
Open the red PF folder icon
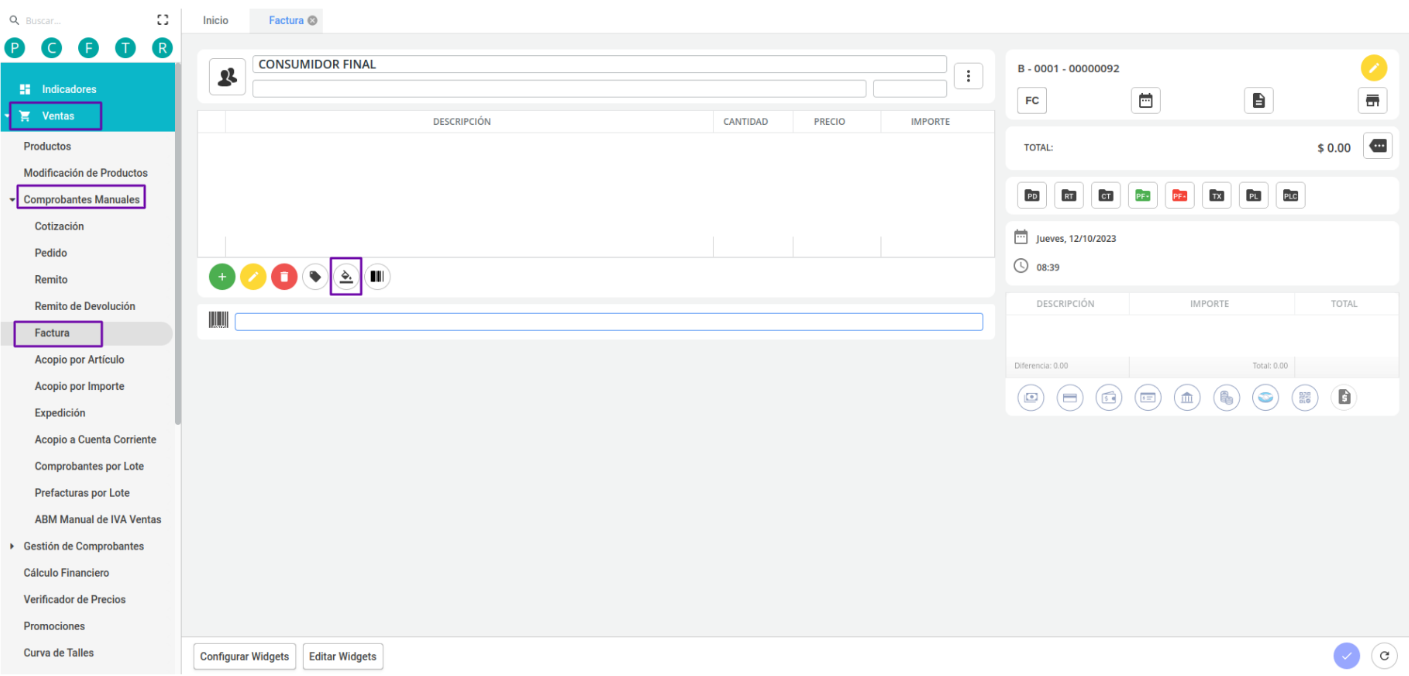coord(1180,196)
